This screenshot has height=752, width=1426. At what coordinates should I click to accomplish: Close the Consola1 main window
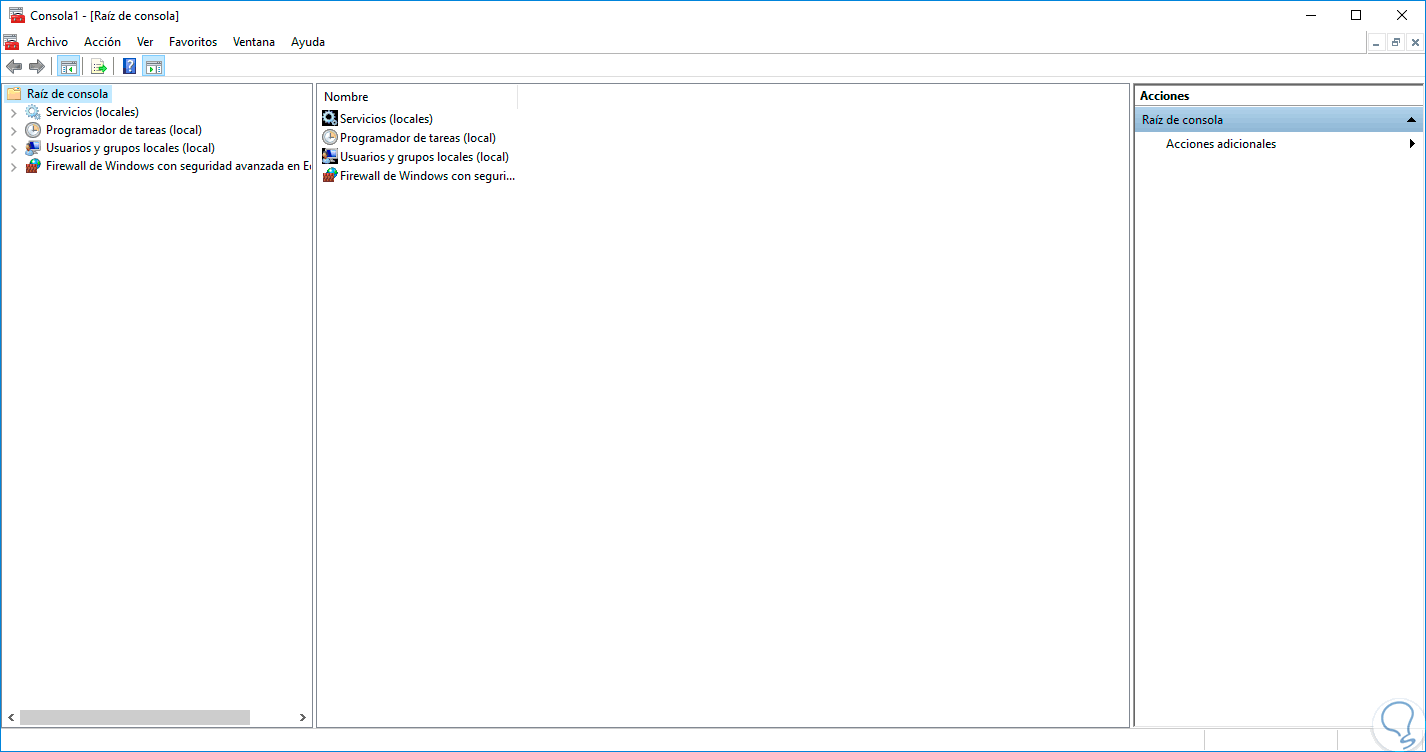[1402, 15]
